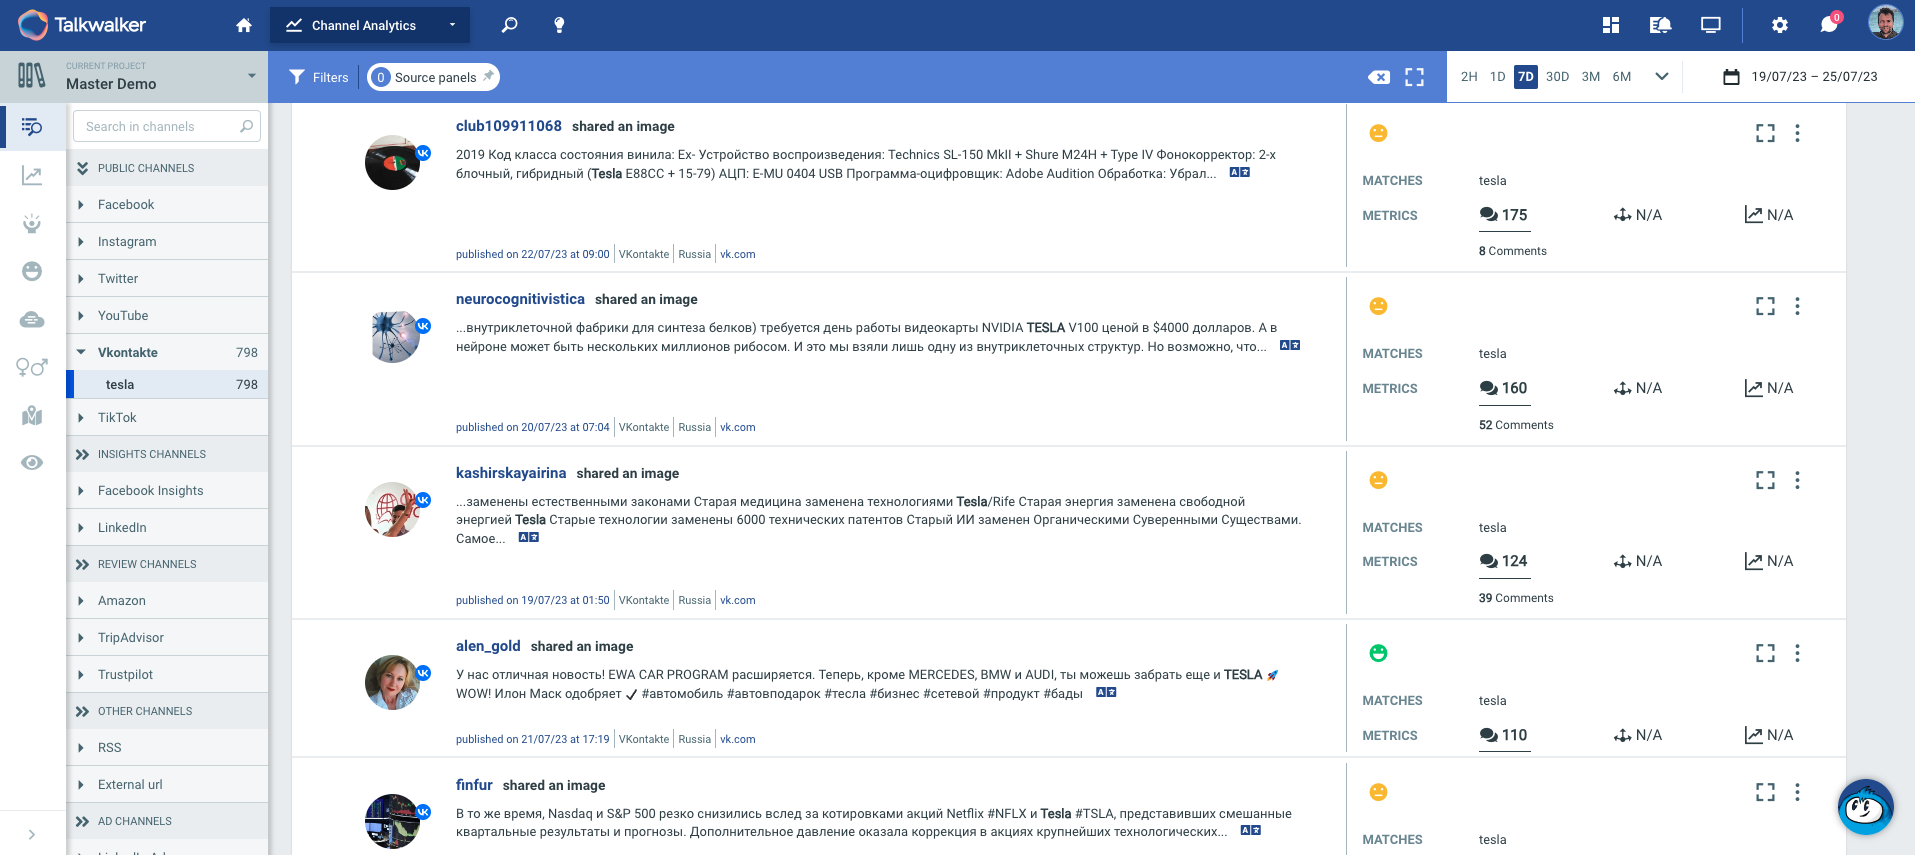Open the monitor display mode icon
Viewport: 1915px width, 855px height.
tap(1711, 25)
